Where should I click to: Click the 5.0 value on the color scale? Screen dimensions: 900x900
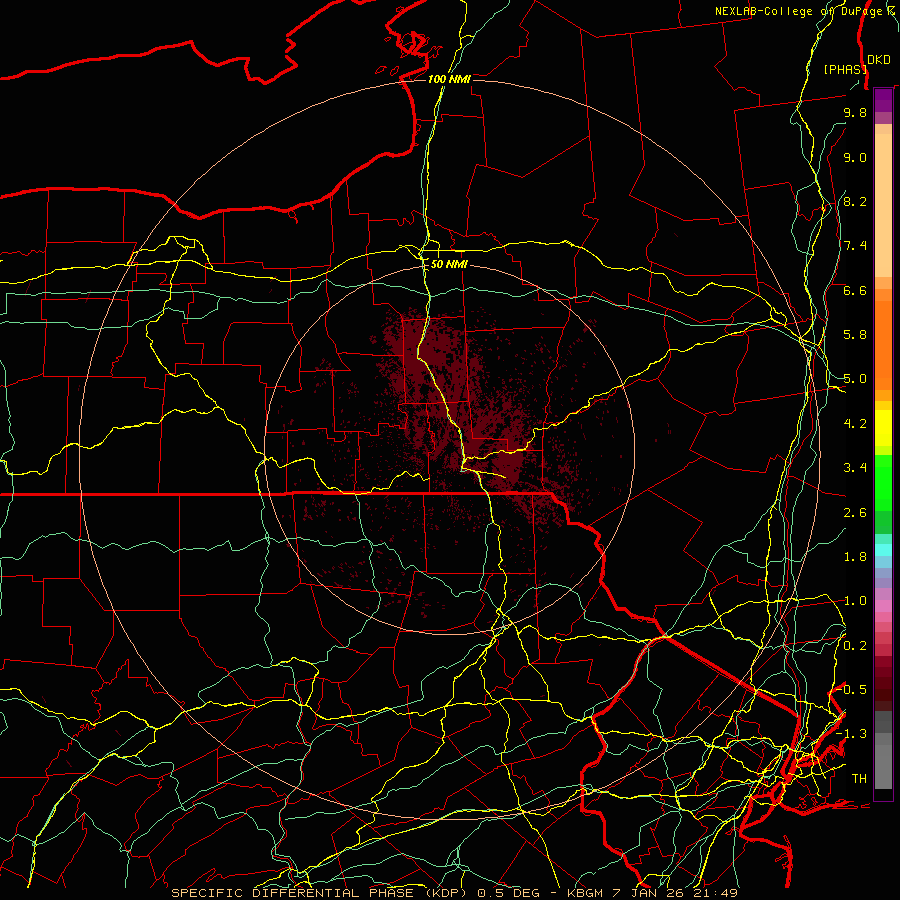coord(855,379)
